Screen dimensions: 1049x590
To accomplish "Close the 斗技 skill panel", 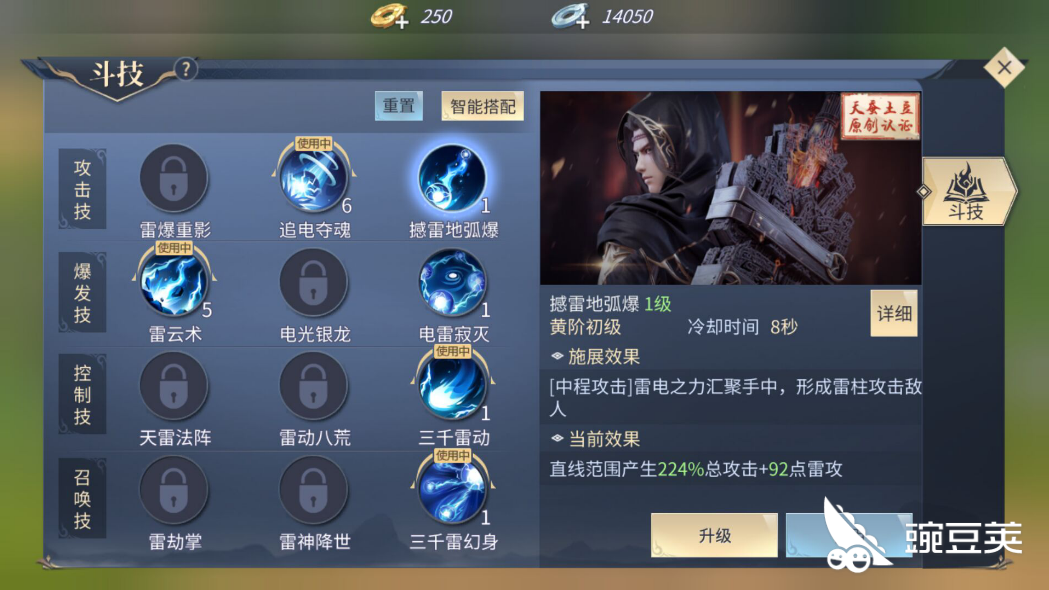I will 1004,67.
